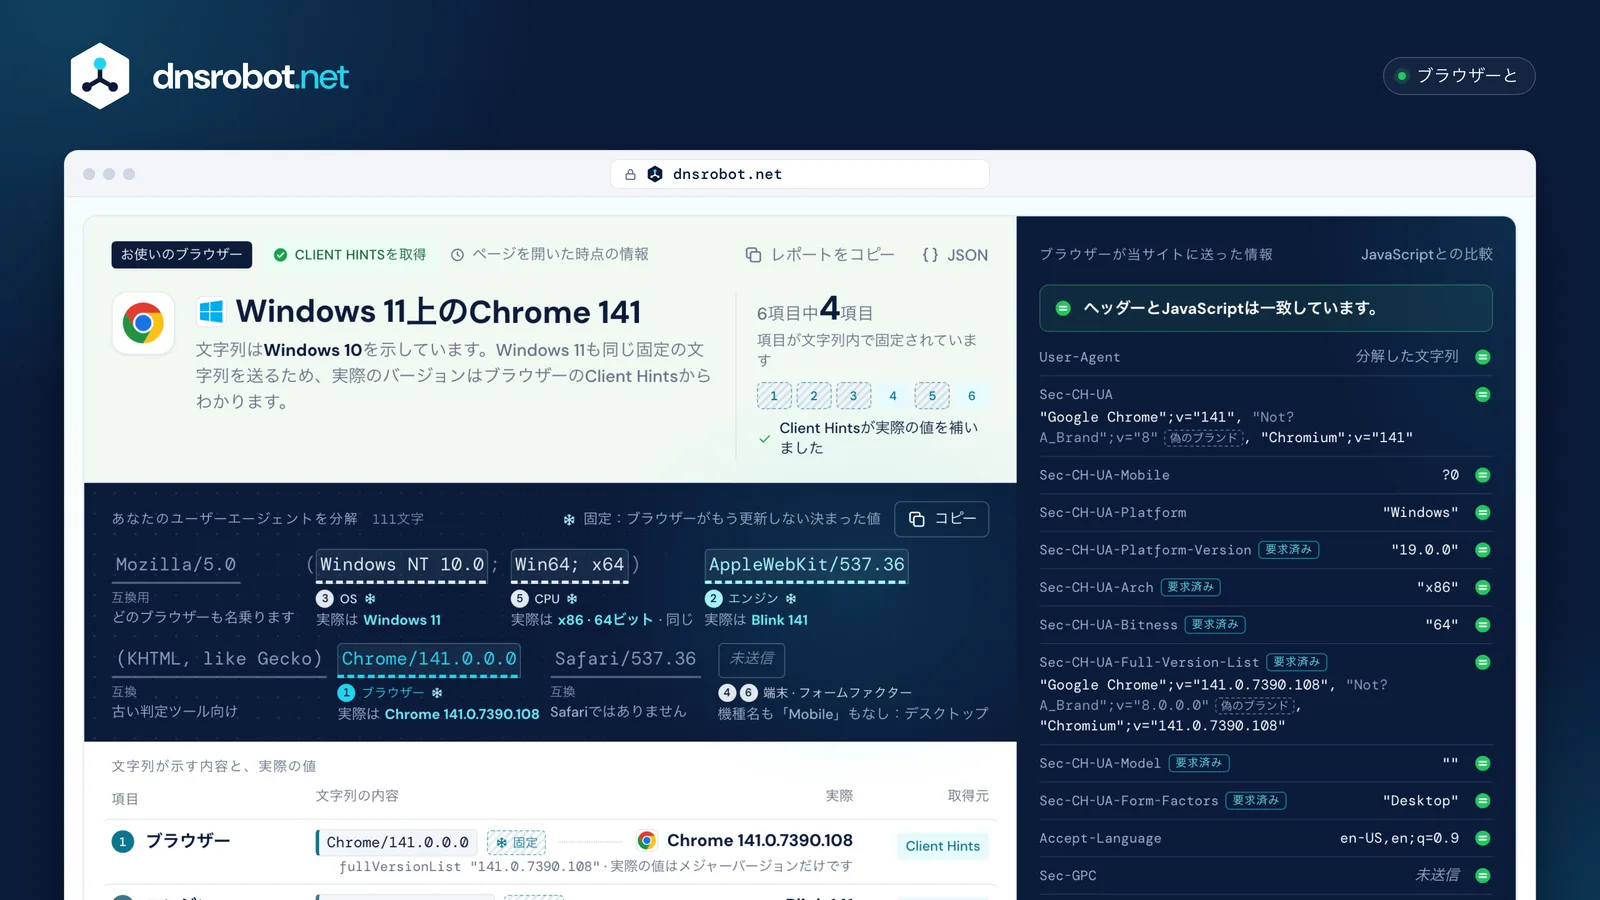Select the お使いのブラウザー tab badge

click(x=181, y=254)
